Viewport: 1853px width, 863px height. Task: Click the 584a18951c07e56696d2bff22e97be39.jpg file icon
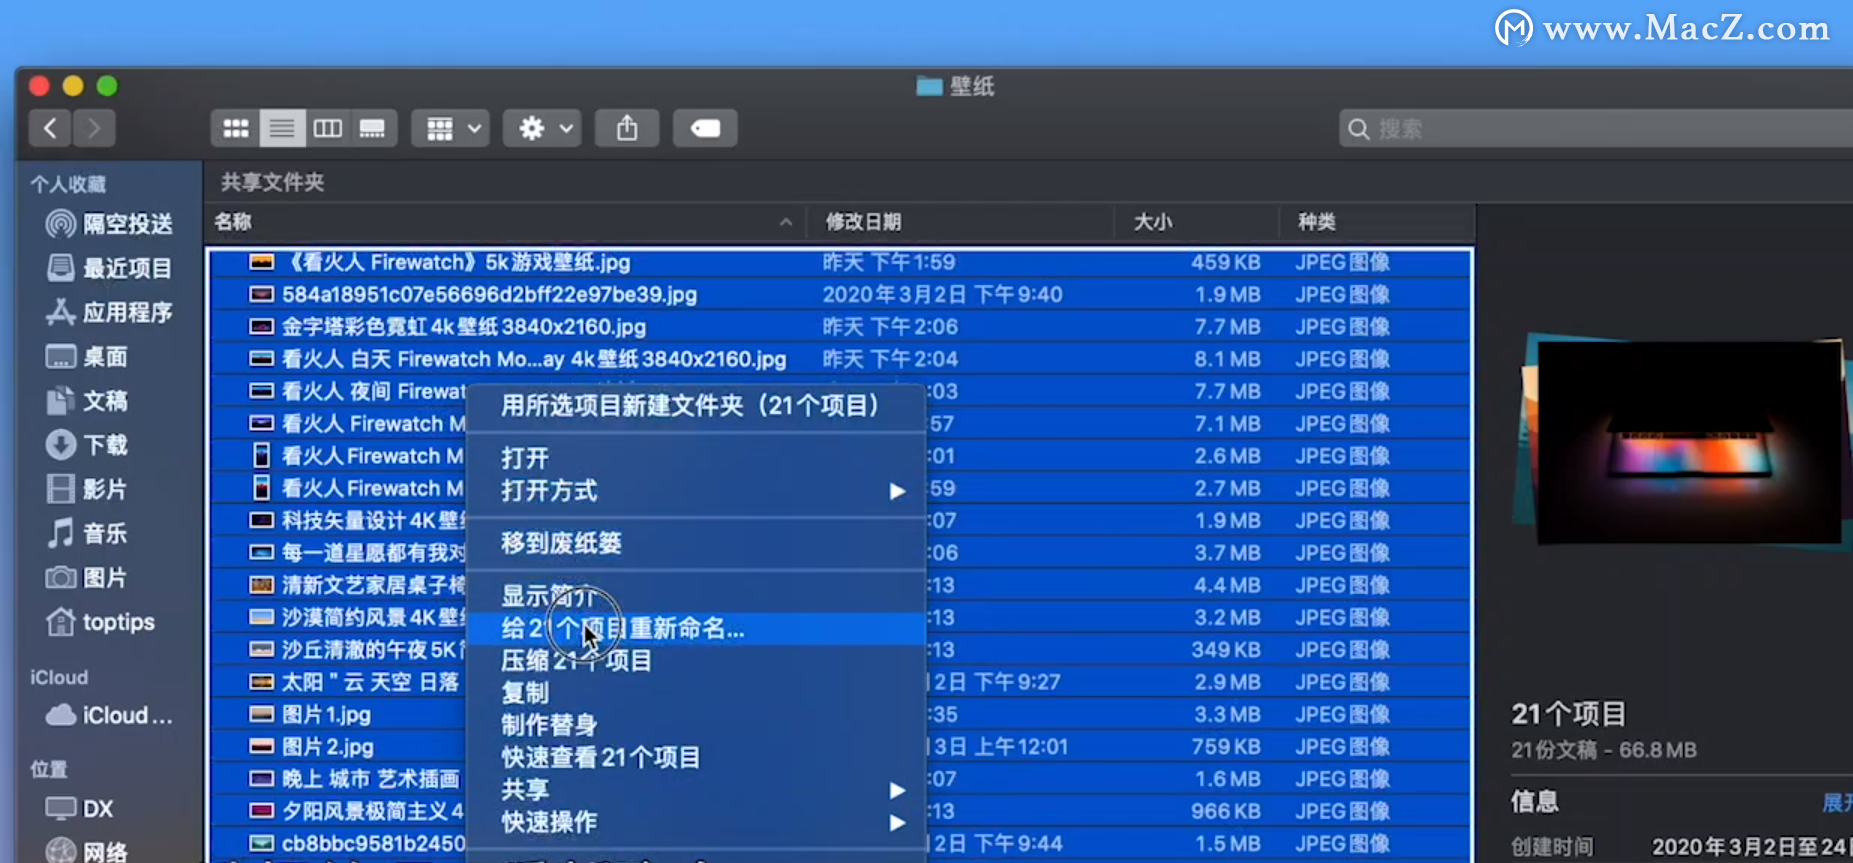click(261, 295)
